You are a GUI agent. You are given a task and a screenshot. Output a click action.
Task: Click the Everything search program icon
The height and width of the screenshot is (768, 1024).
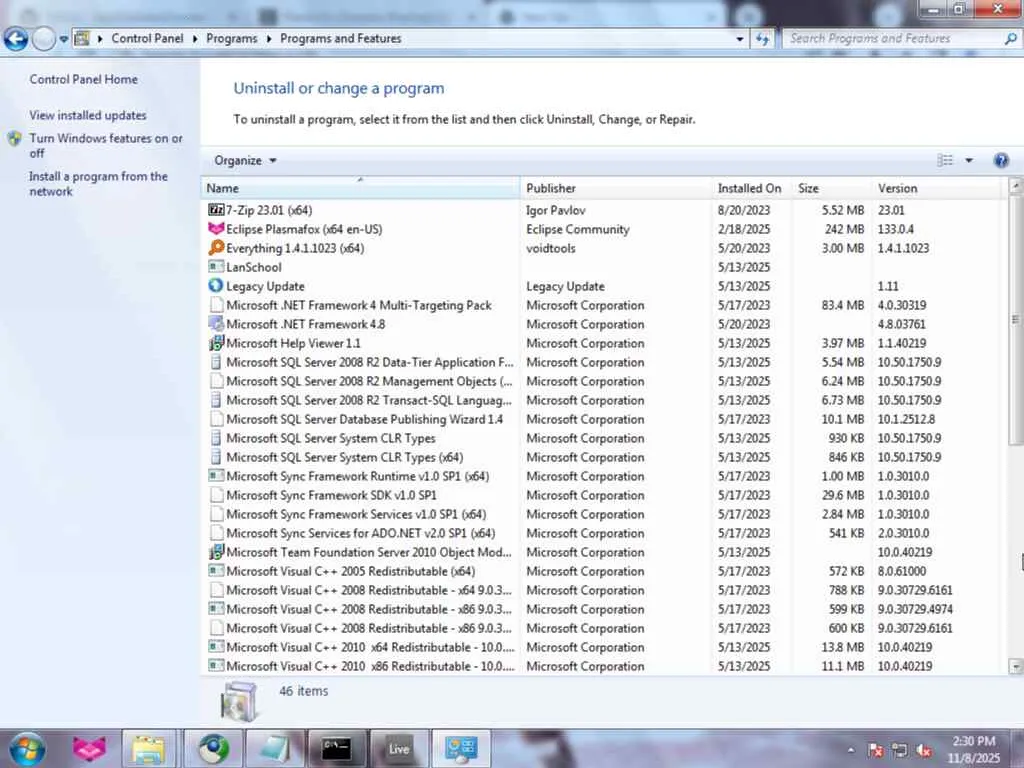pyautogui.click(x=216, y=248)
